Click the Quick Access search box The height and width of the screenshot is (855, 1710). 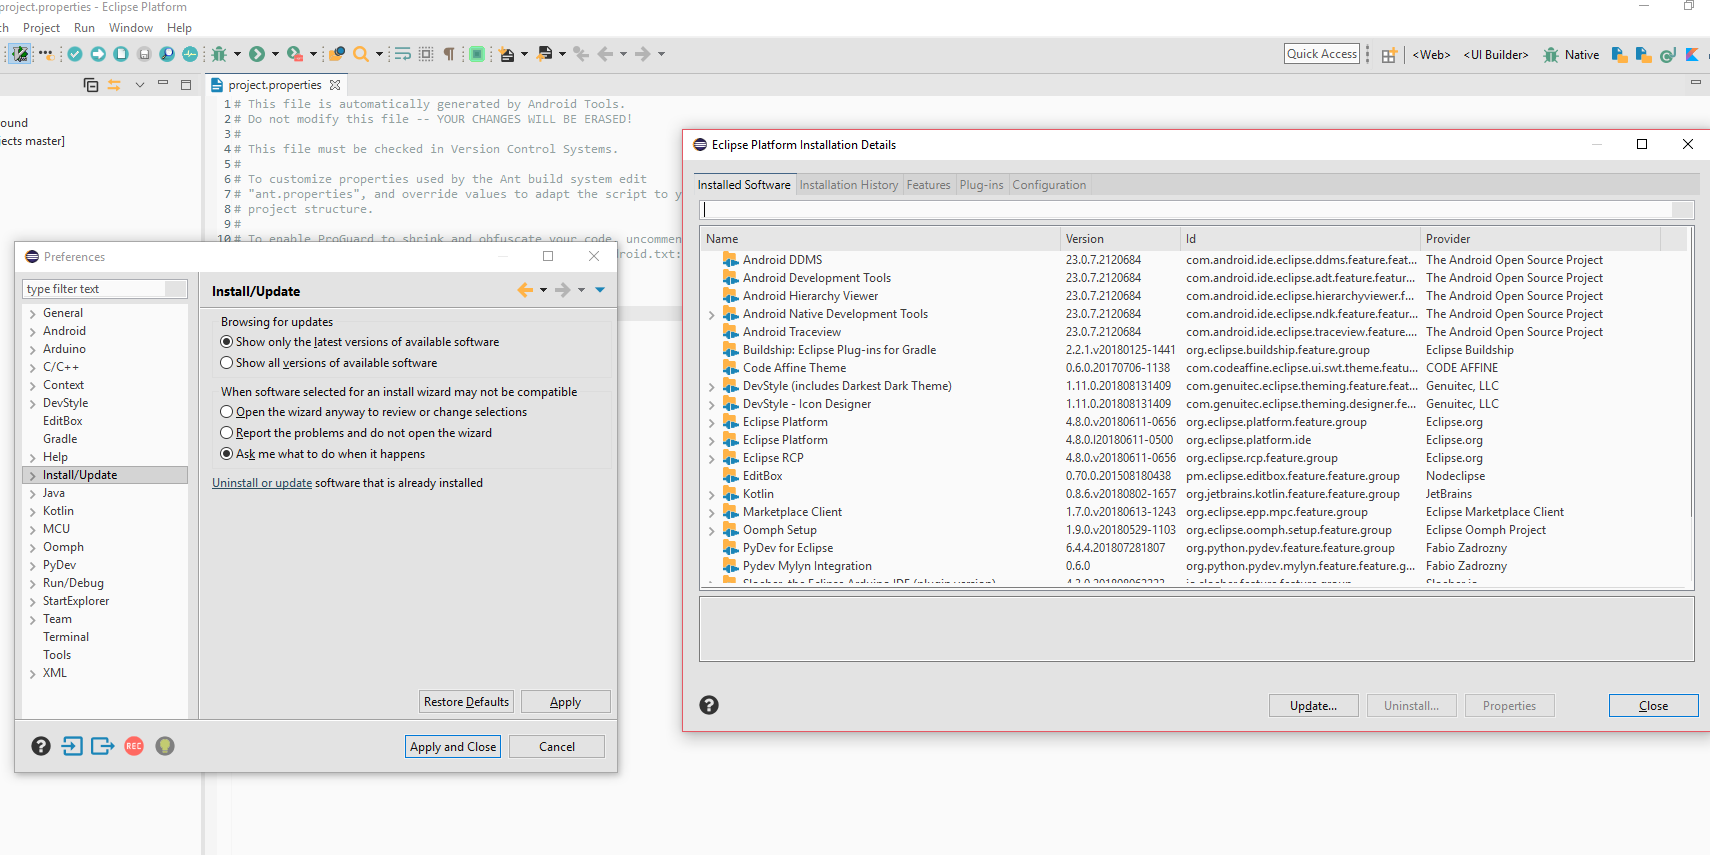click(1322, 54)
